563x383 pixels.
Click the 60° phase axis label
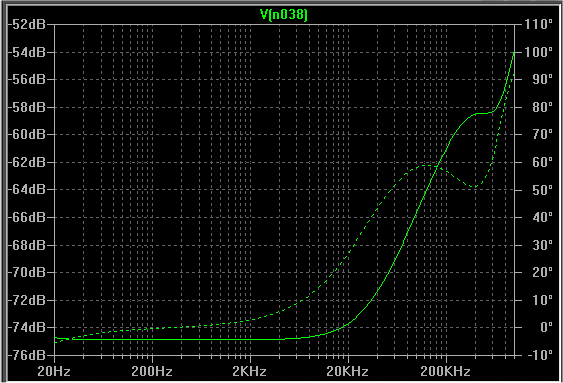(542, 162)
